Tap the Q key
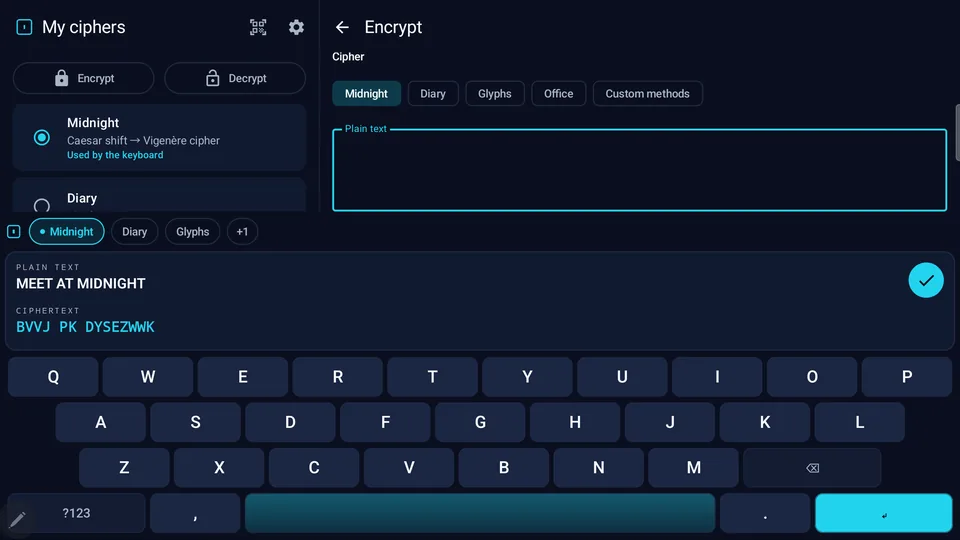 (53, 377)
